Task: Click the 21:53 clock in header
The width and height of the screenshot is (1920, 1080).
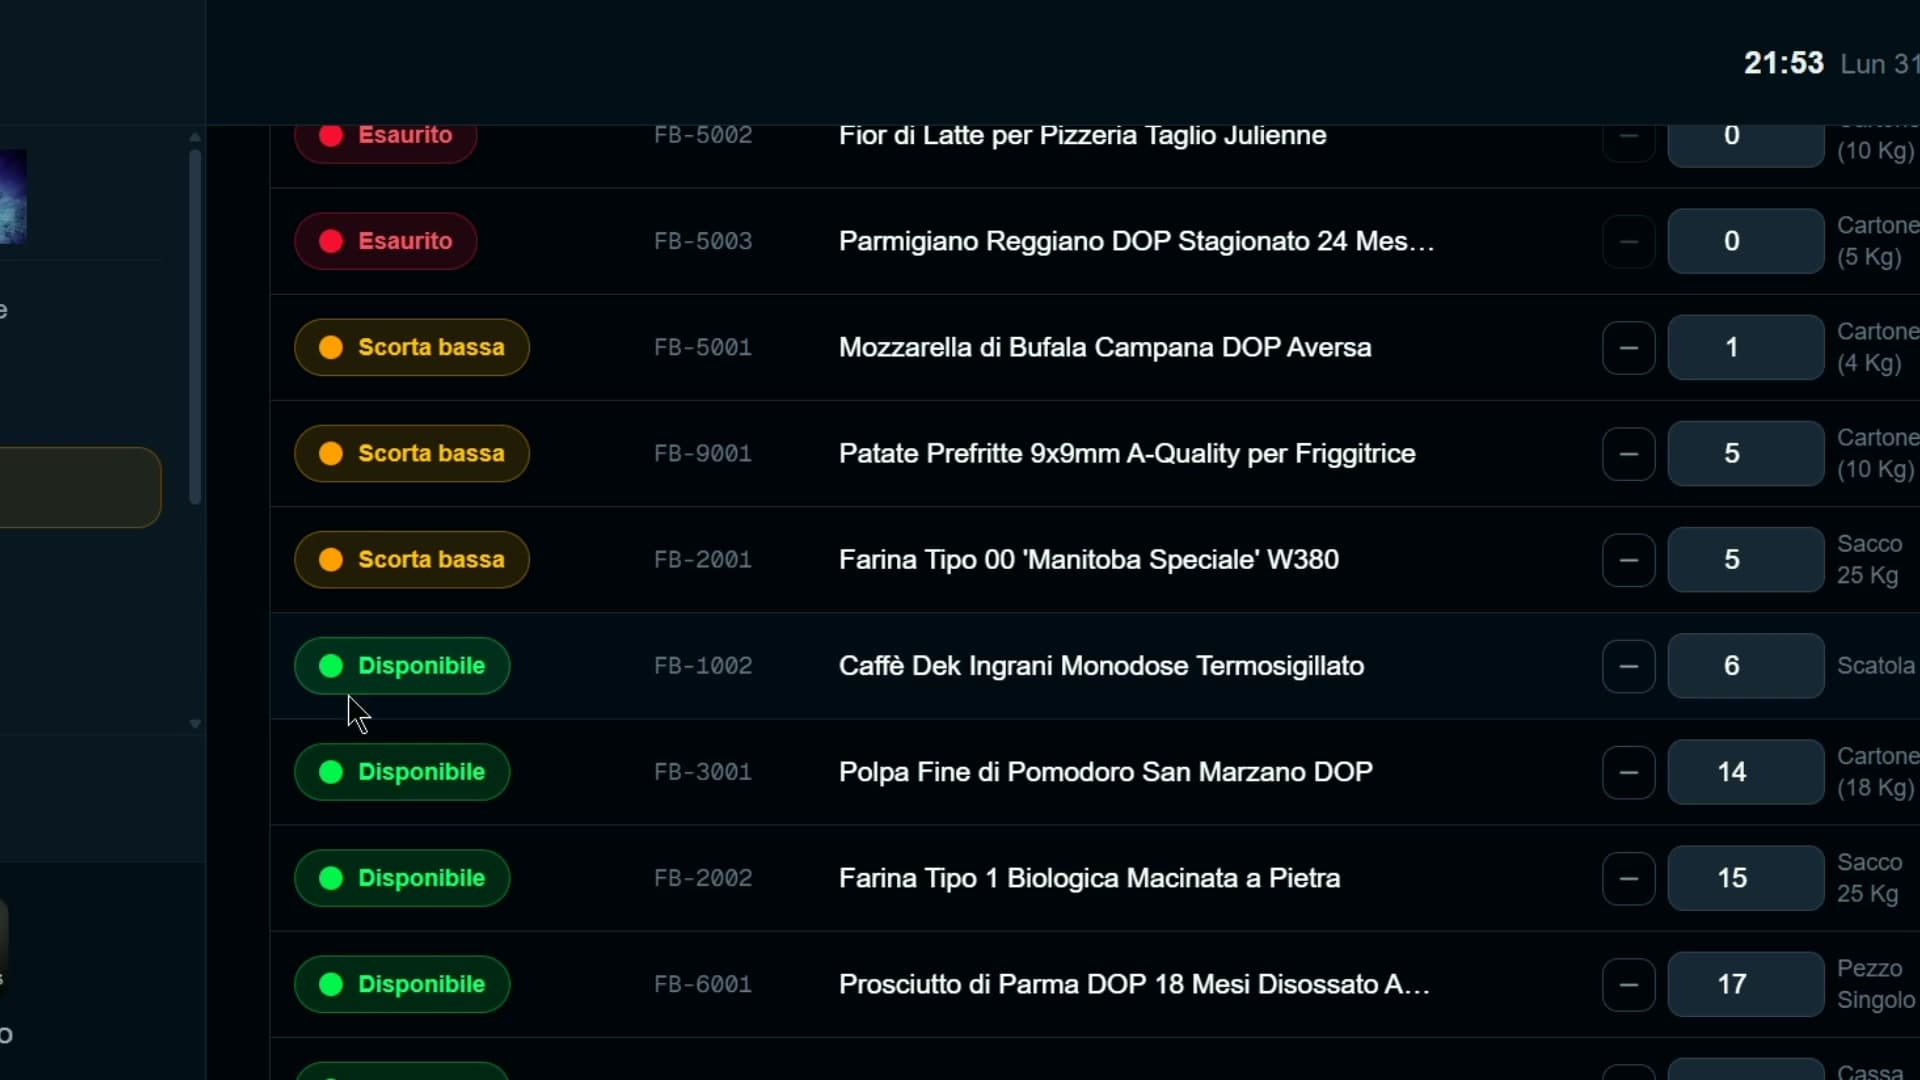Action: 1784,63
